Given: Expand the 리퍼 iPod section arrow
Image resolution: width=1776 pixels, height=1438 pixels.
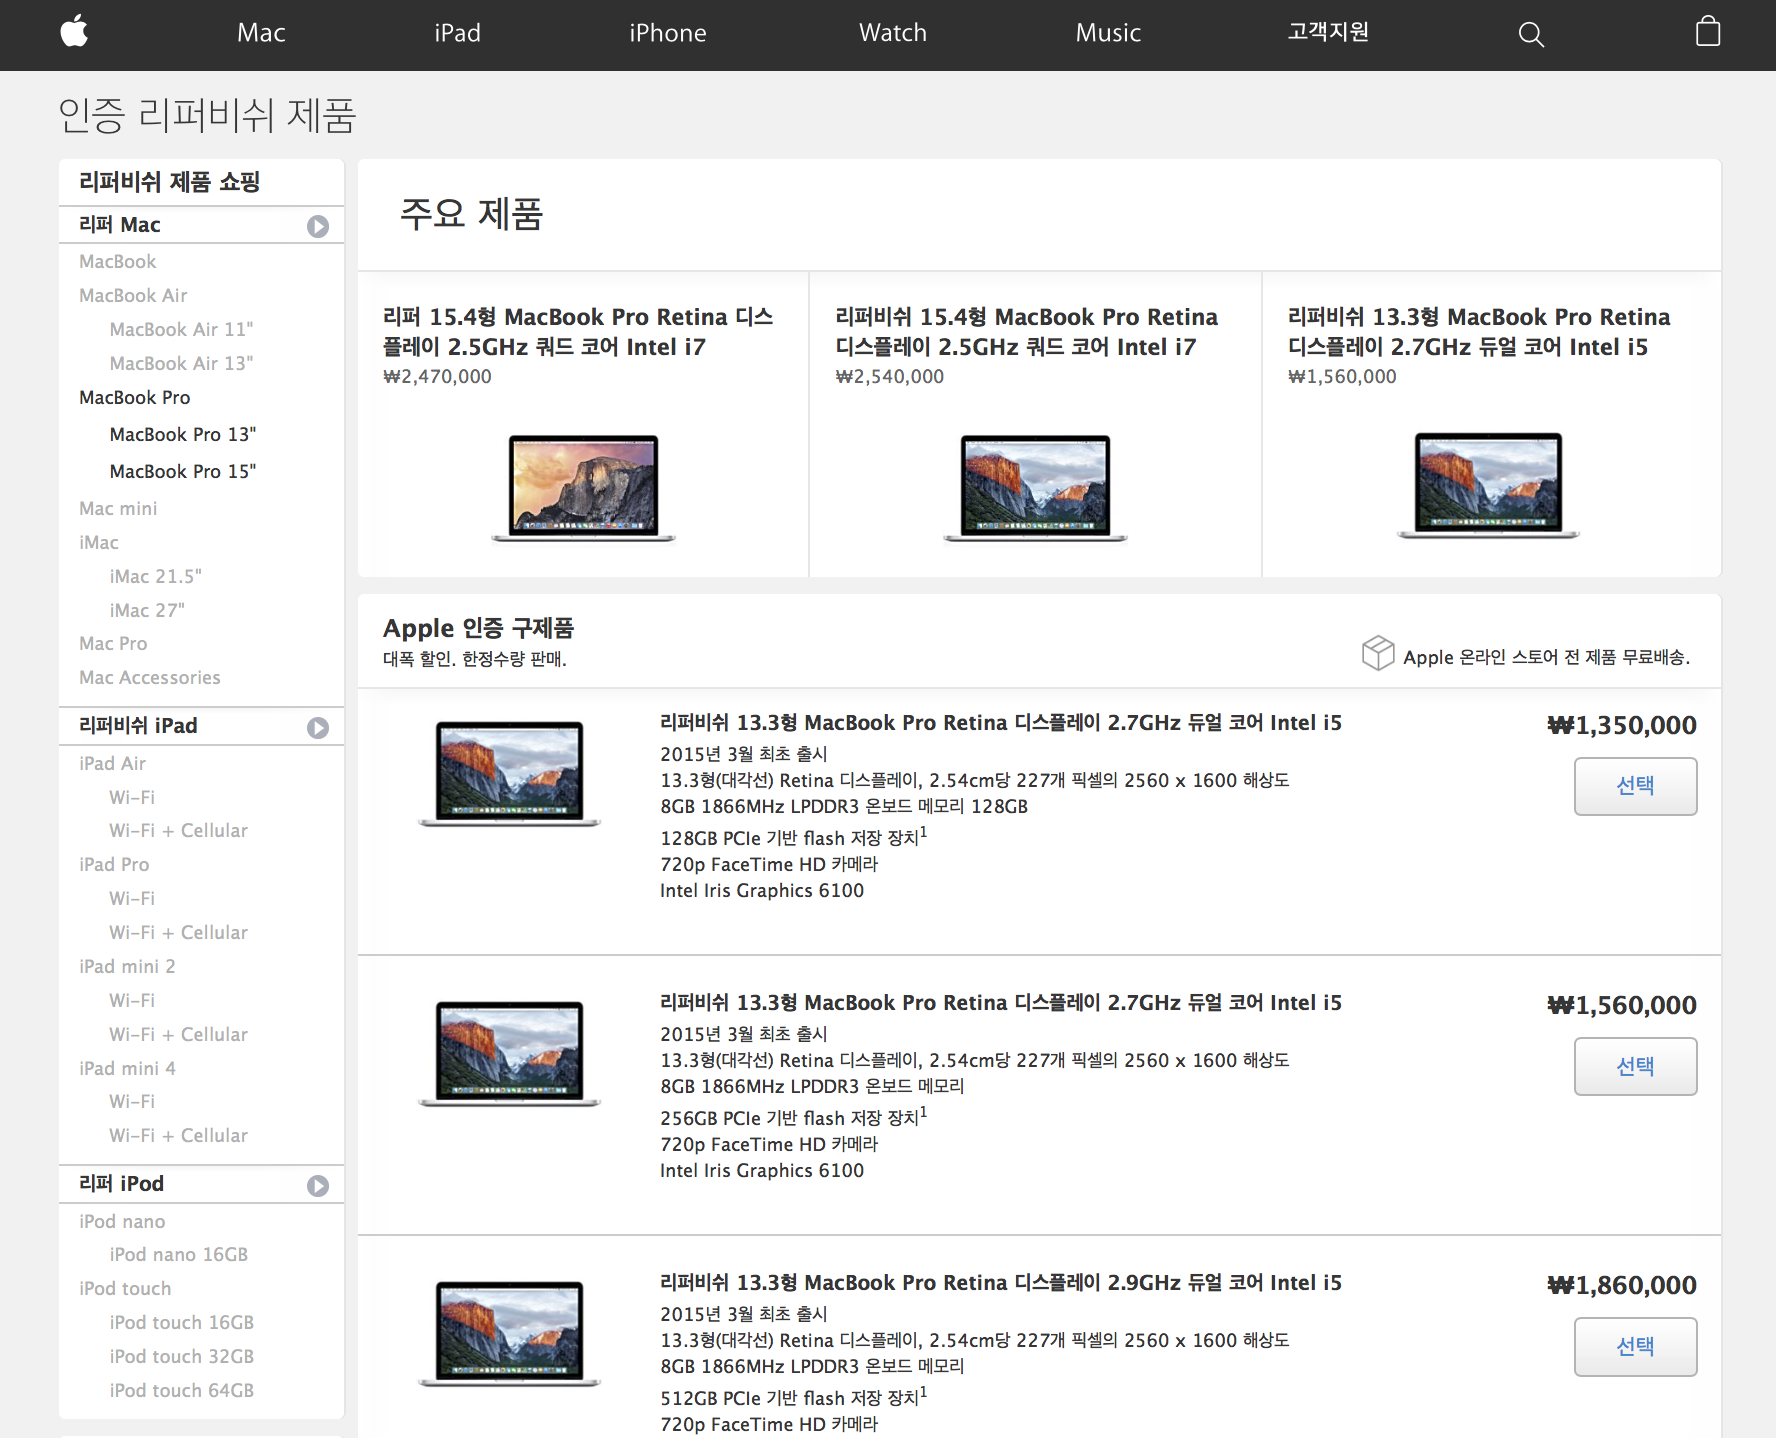Looking at the screenshot, I should point(318,1185).
